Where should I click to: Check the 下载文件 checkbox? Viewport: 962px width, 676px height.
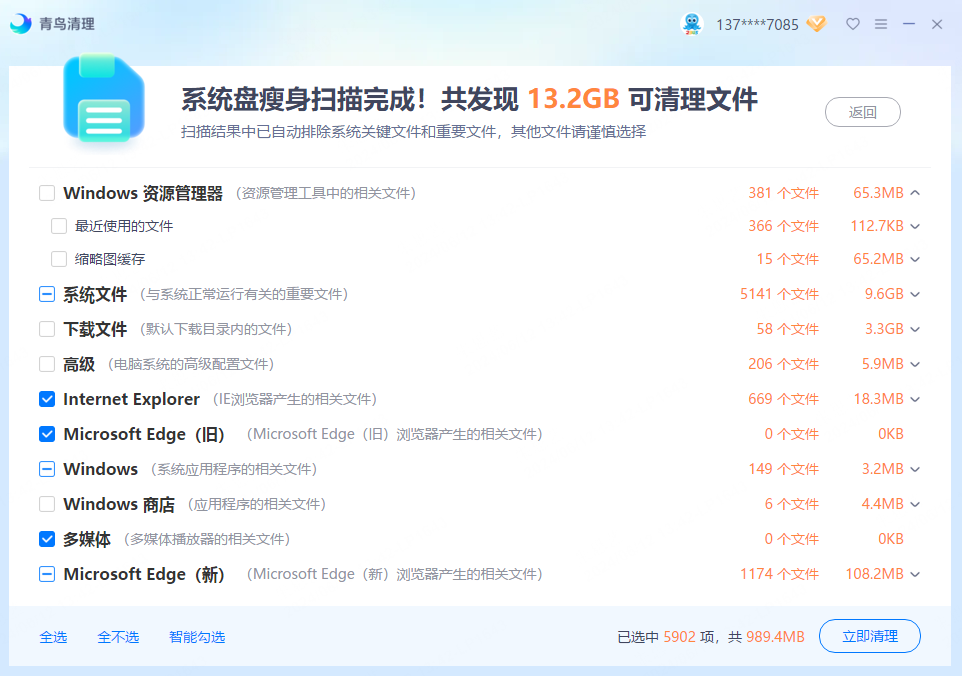[x=47, y=329]
